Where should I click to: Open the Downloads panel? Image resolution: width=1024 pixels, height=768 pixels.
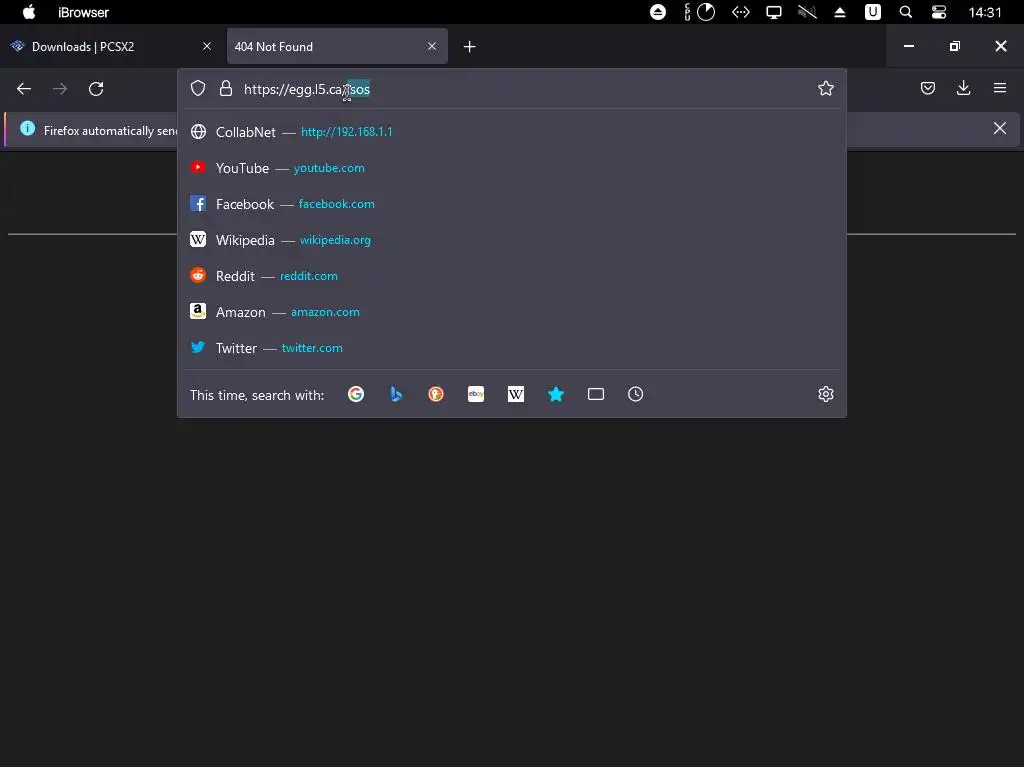pyautogui.click(x=963, y=88)
